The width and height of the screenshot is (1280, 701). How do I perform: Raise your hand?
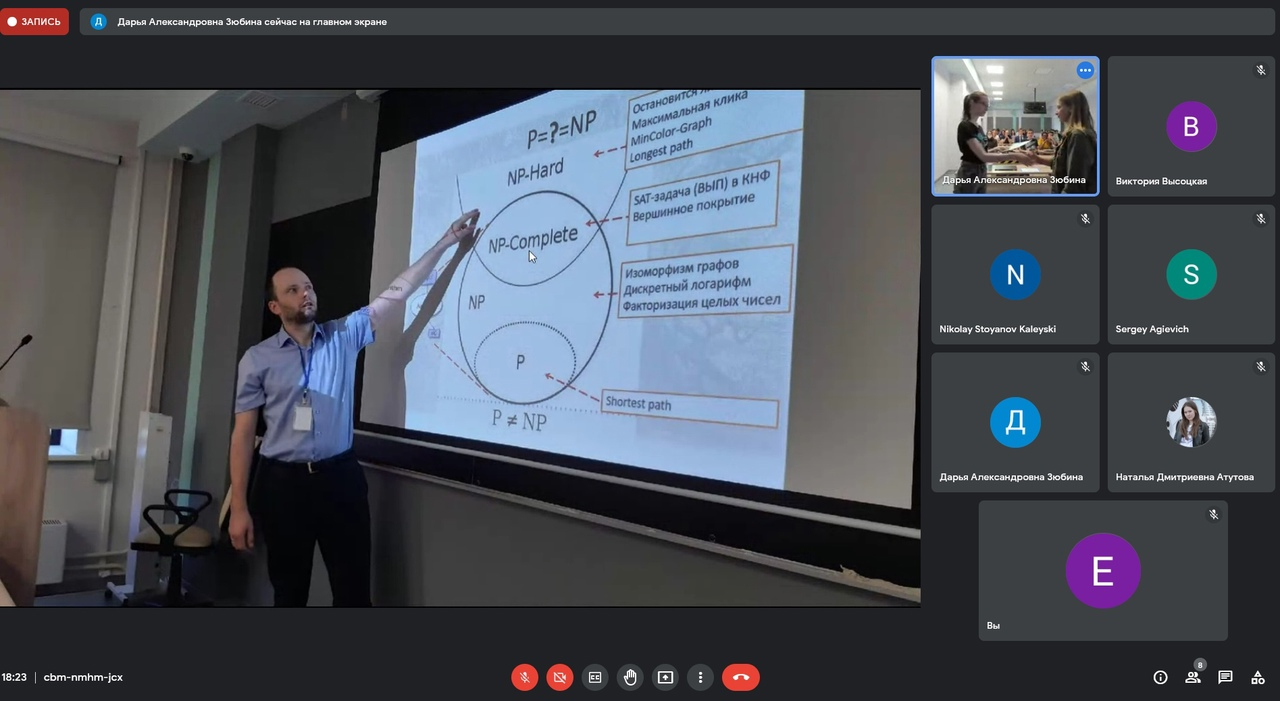[630, 677]
